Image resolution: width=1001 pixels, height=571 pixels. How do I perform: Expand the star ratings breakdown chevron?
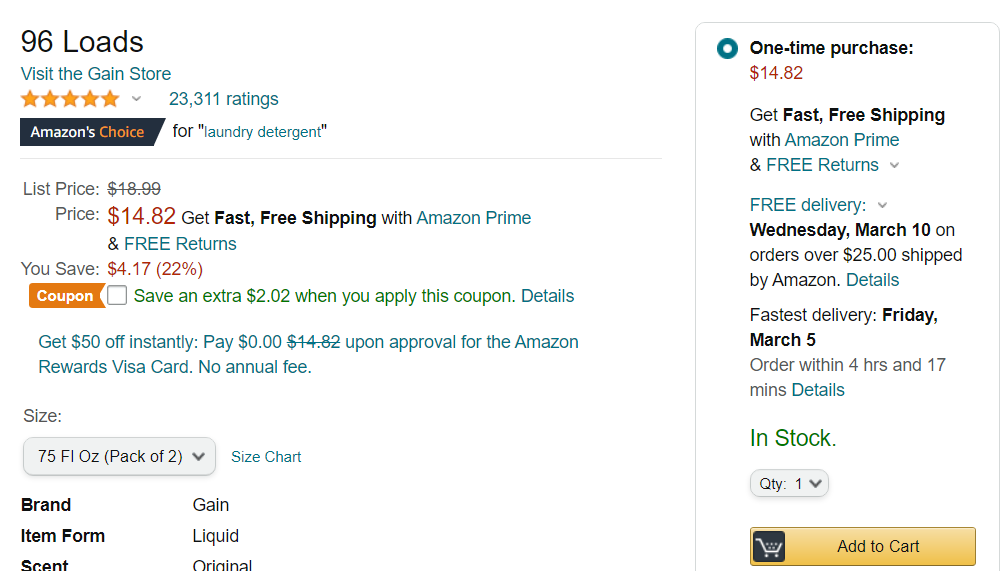(136, 99)
